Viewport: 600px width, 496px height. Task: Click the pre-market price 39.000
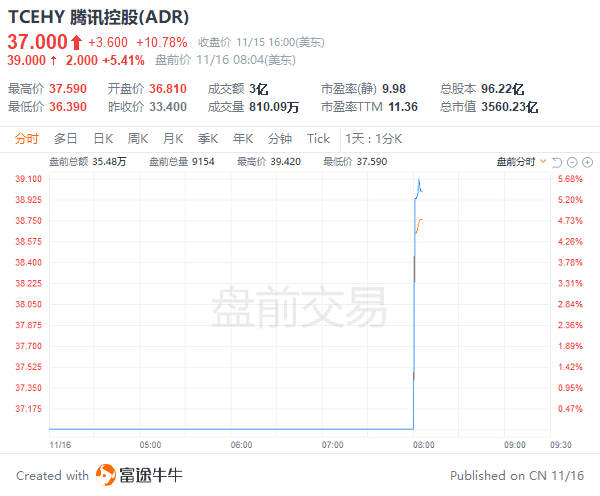(26, 60)
